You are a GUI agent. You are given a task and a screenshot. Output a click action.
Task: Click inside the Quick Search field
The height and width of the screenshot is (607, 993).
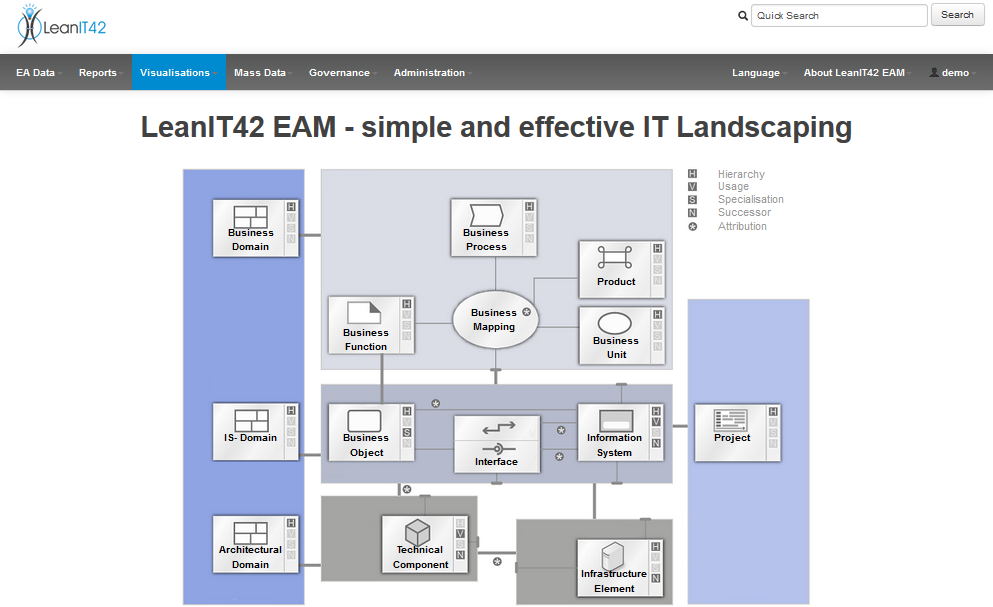(838, 15)
